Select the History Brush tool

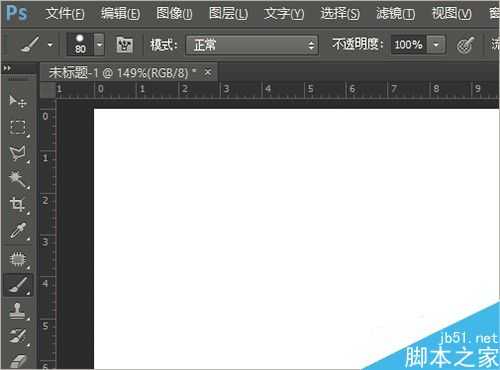point(18,336)
